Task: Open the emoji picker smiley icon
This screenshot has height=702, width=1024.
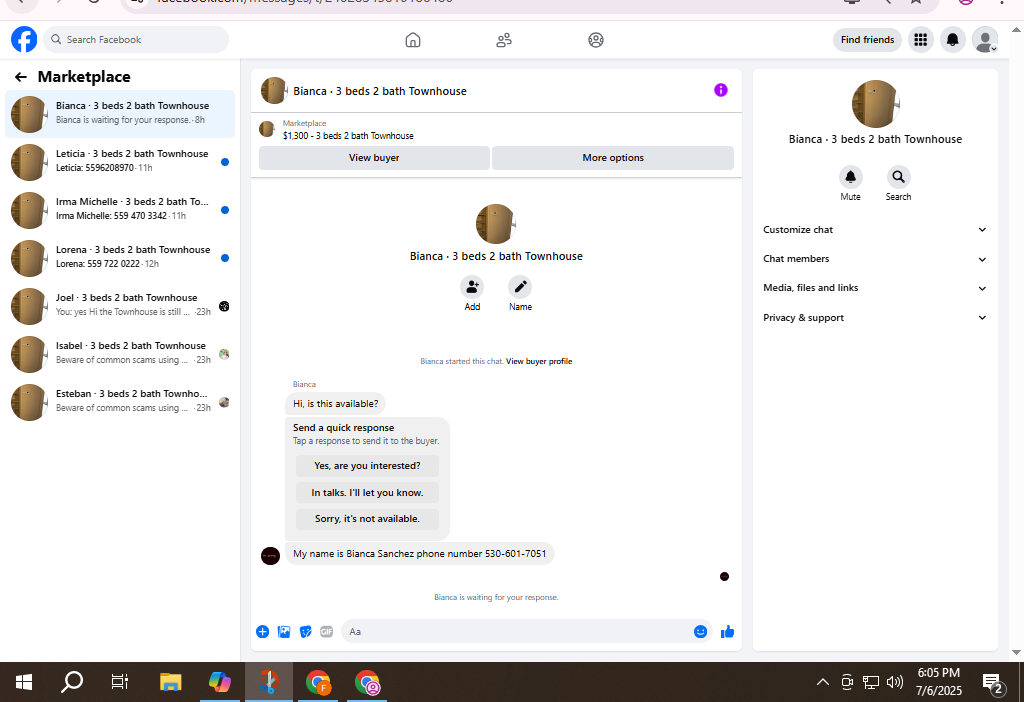Action: 701,631
